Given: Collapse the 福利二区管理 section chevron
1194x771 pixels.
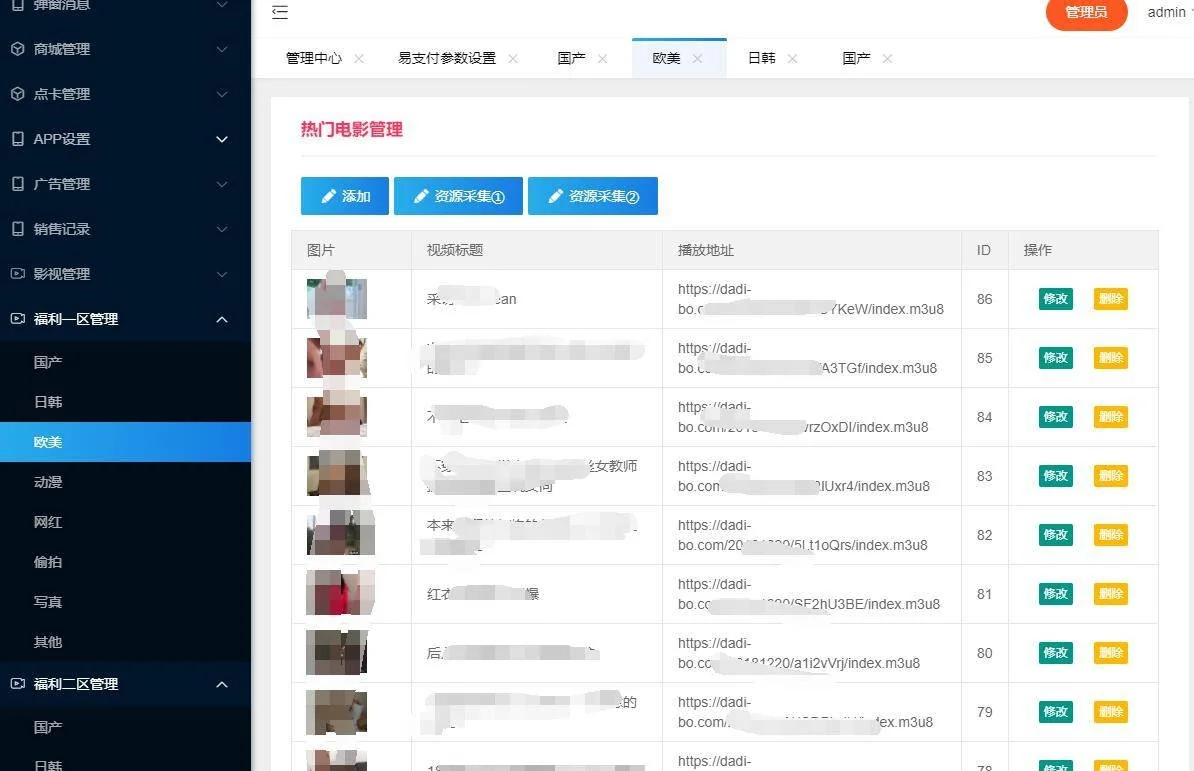Looking at the screenshot, I should [222, 684].
